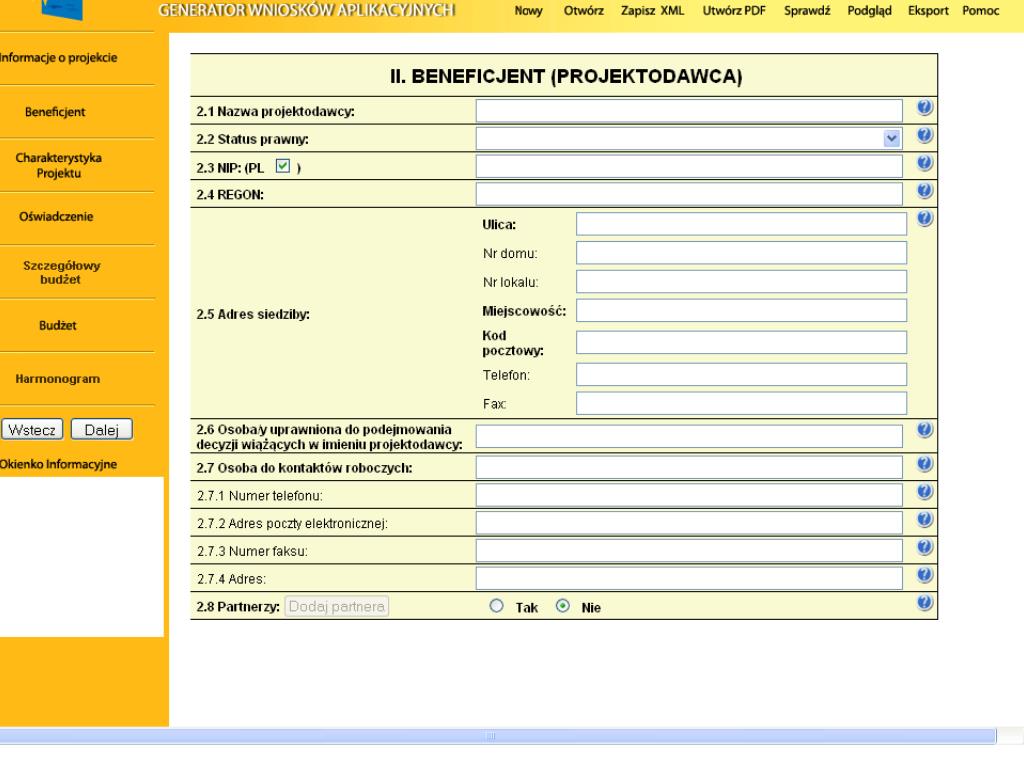This screenshot has height=768, width=1024.
Task: Focus the Fax input field in address
Action: 741,404
